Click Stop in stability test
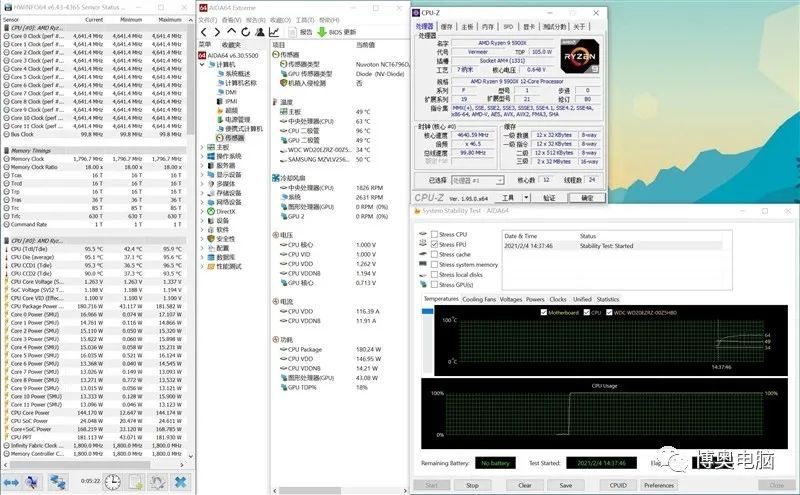Screen dimensions: 800x495 [472, 485]
